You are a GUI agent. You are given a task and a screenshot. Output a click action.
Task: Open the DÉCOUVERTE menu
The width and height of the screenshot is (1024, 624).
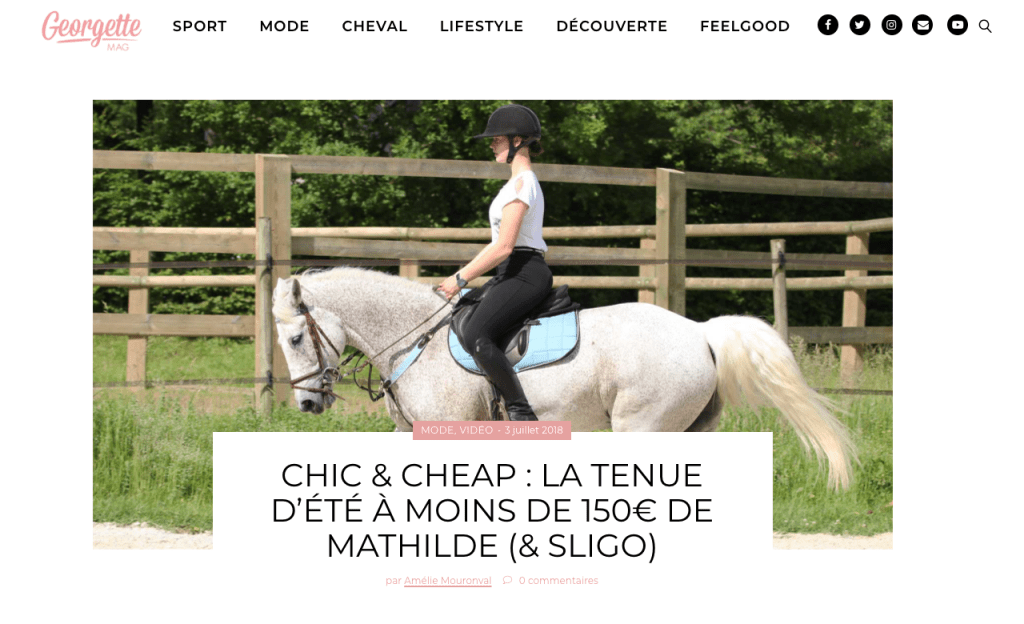[x=612, y=26]
